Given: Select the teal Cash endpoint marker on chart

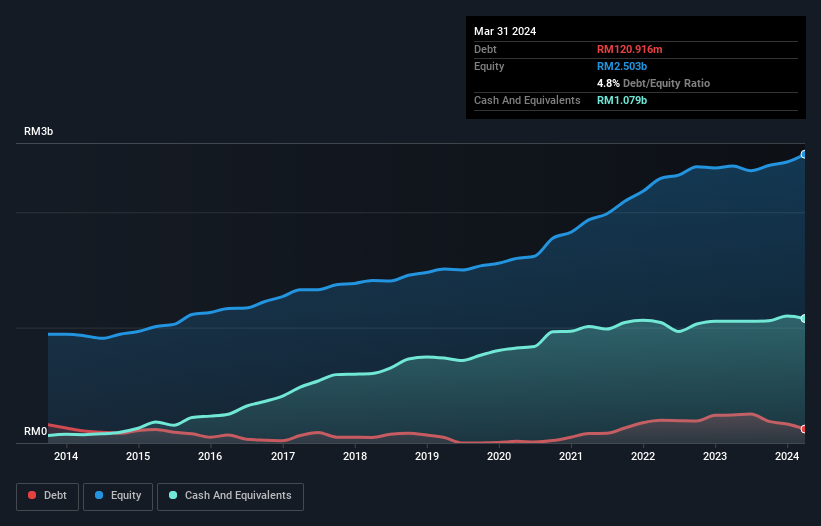Looking at the screenshot, I should click(803, 319).
